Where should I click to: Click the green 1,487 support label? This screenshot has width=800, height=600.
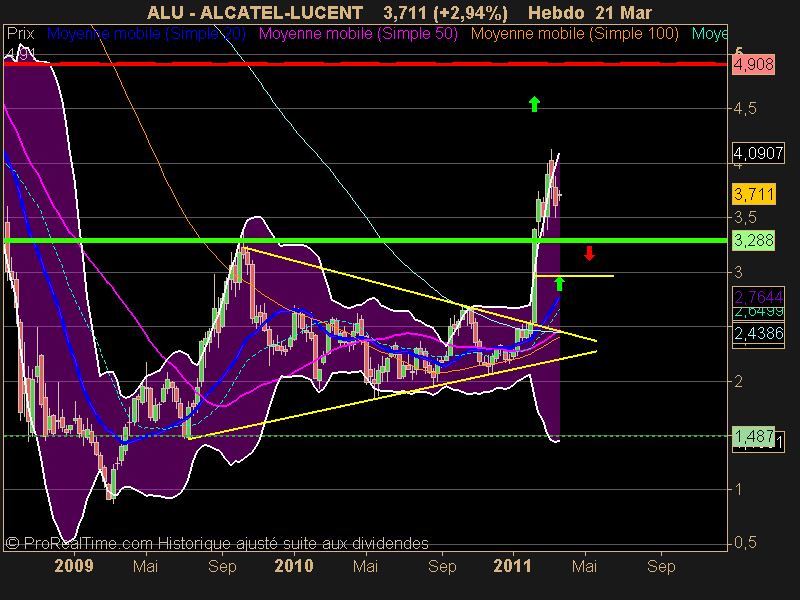[x=754, y=436]
